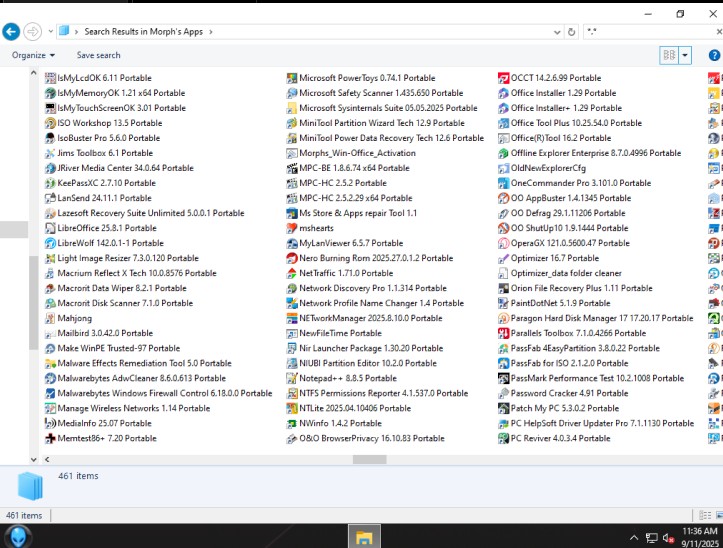
Task: Select the MPC-BE 1.8.6.74 x64 icon
Action: [292, 168]
